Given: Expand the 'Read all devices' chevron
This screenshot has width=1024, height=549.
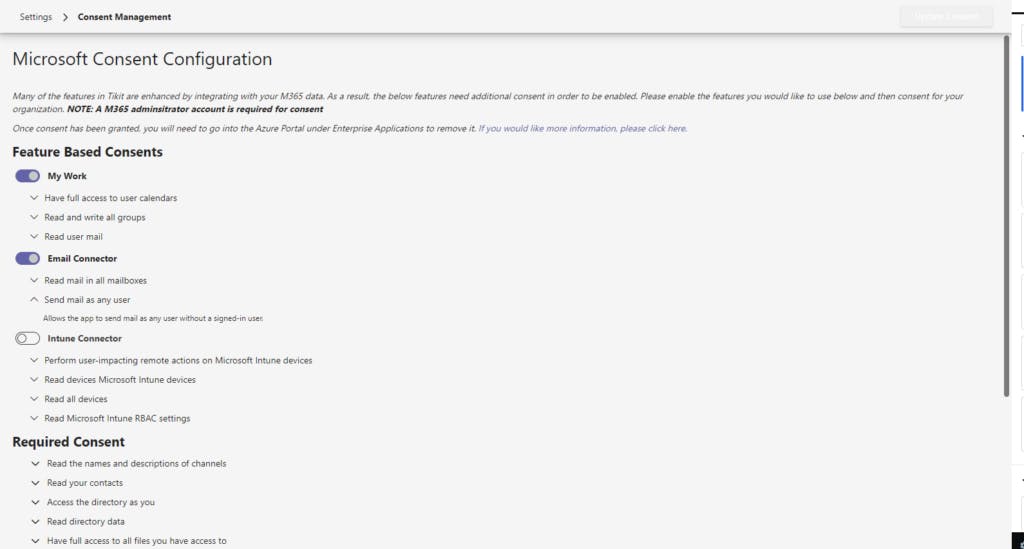Looking at the screenshot, I should [x=34, y=399].
